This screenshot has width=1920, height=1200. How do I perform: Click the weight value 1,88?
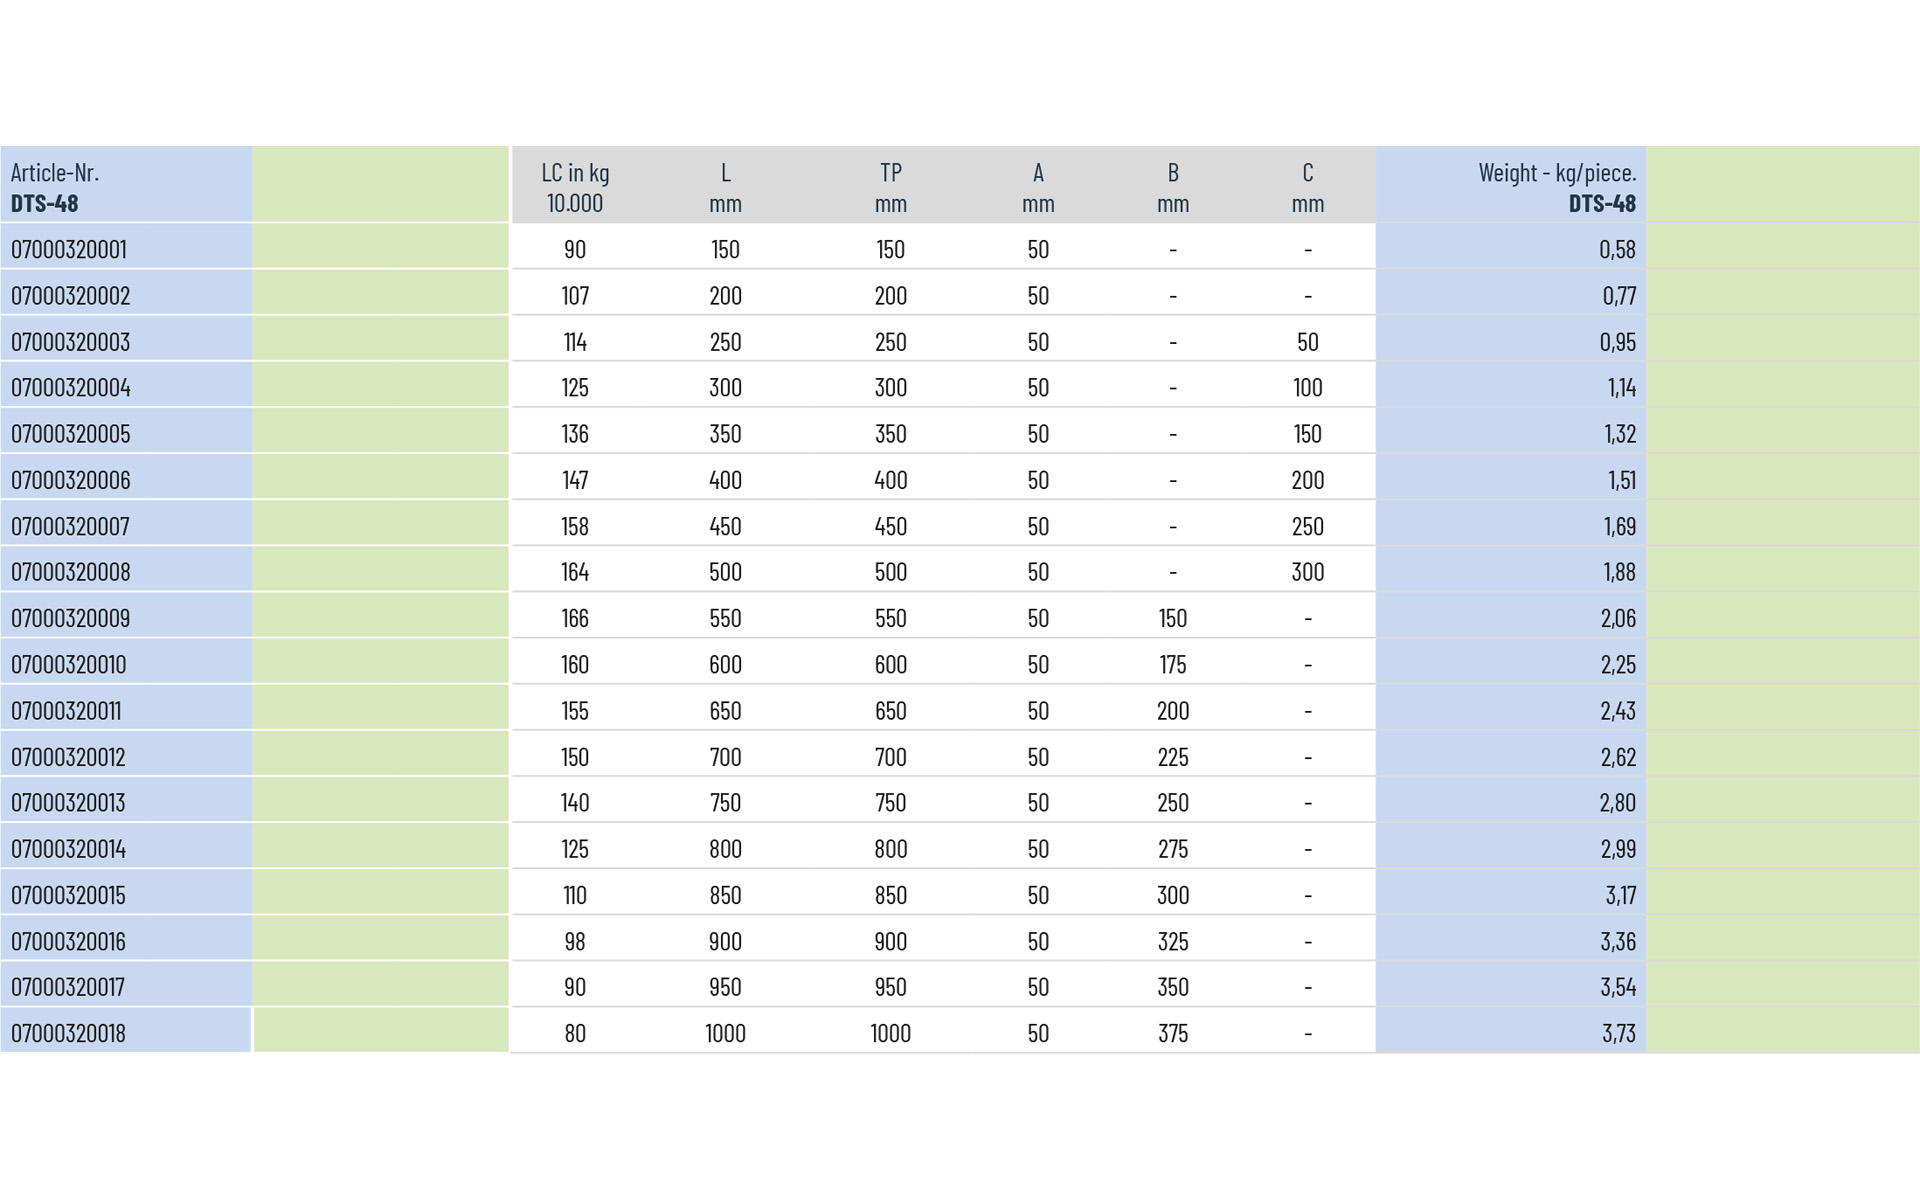(x=1619, y=572)
